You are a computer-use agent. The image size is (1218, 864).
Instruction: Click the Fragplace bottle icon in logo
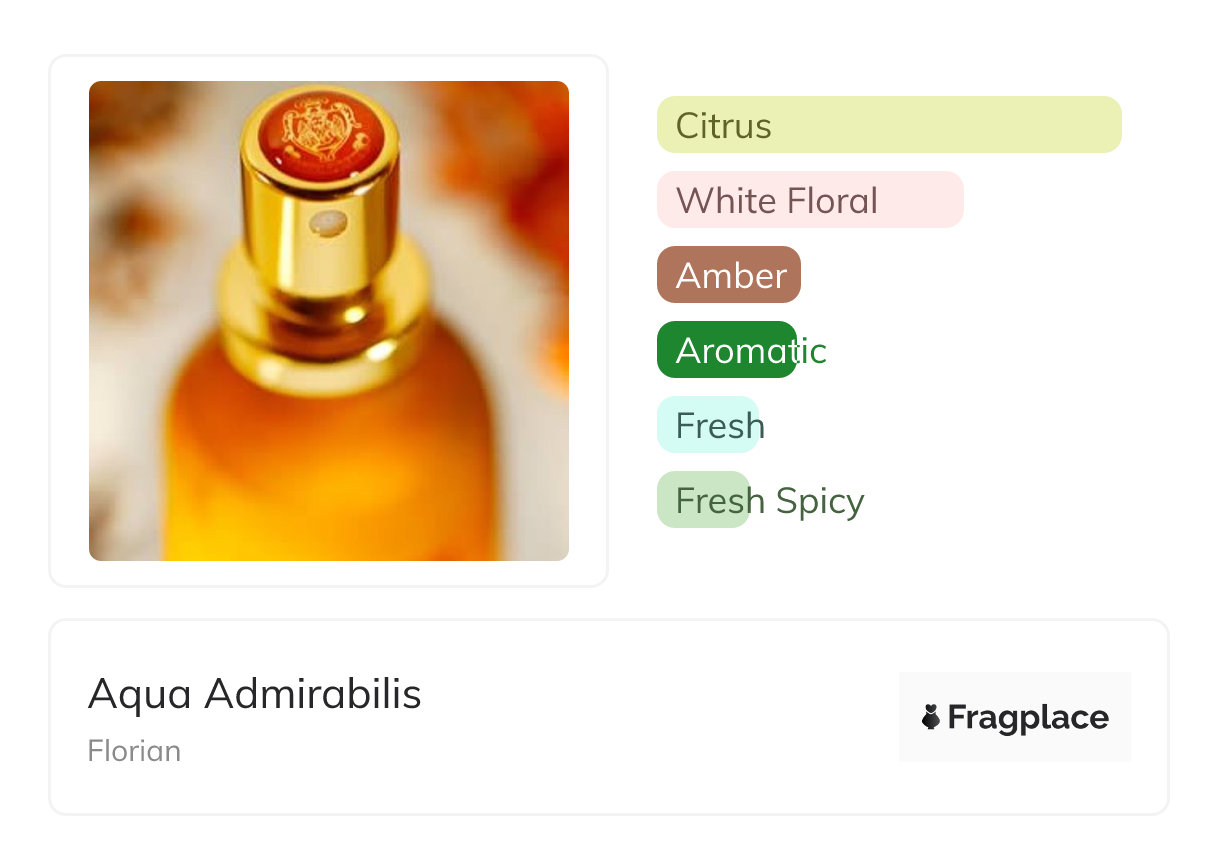pos(931,717)
